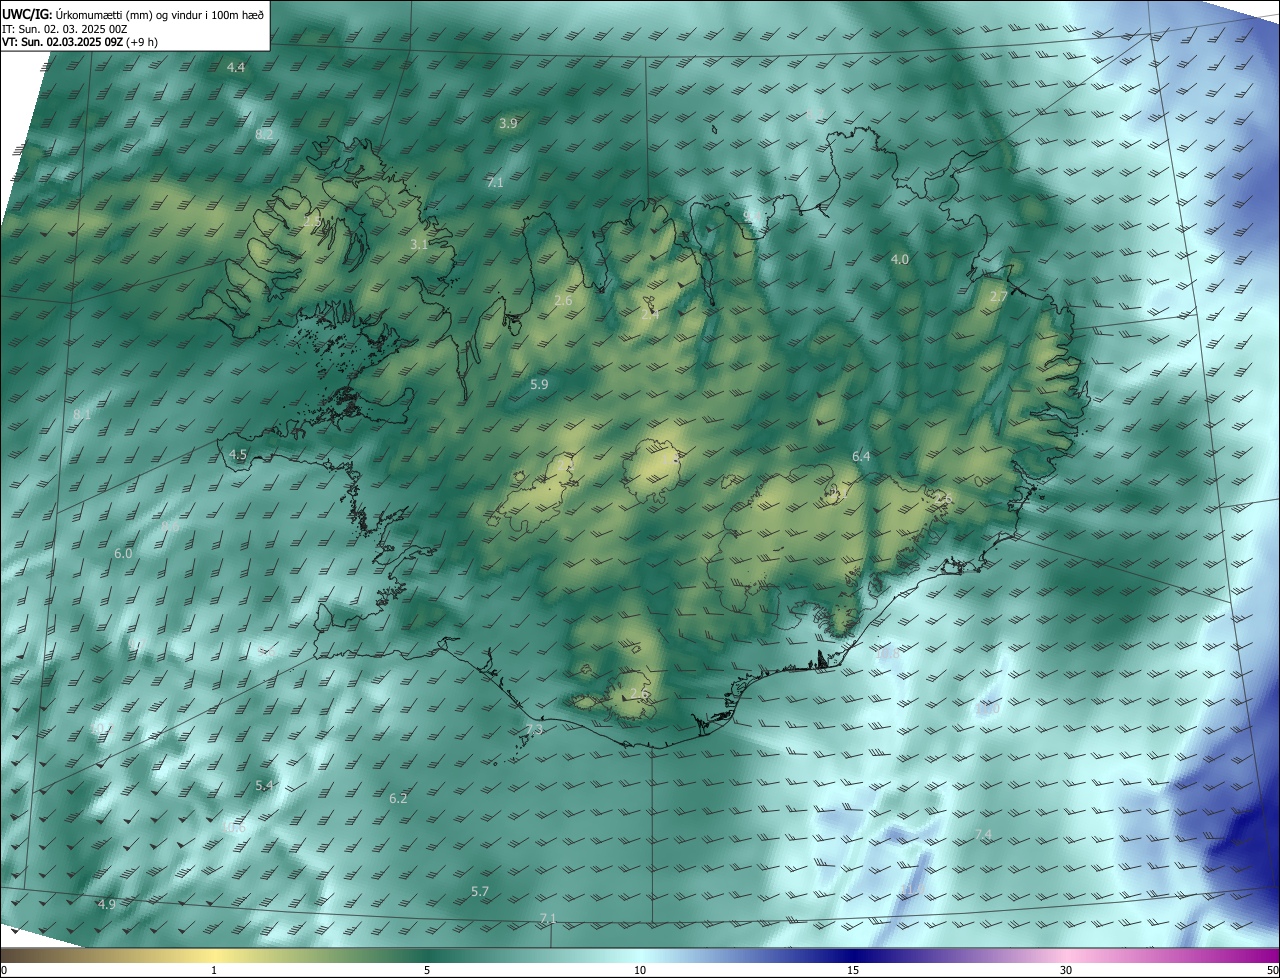This screenshot has width=1280, height=978.
Task: Click the 7.4 precipitation value label
Action: click(983, 834)
